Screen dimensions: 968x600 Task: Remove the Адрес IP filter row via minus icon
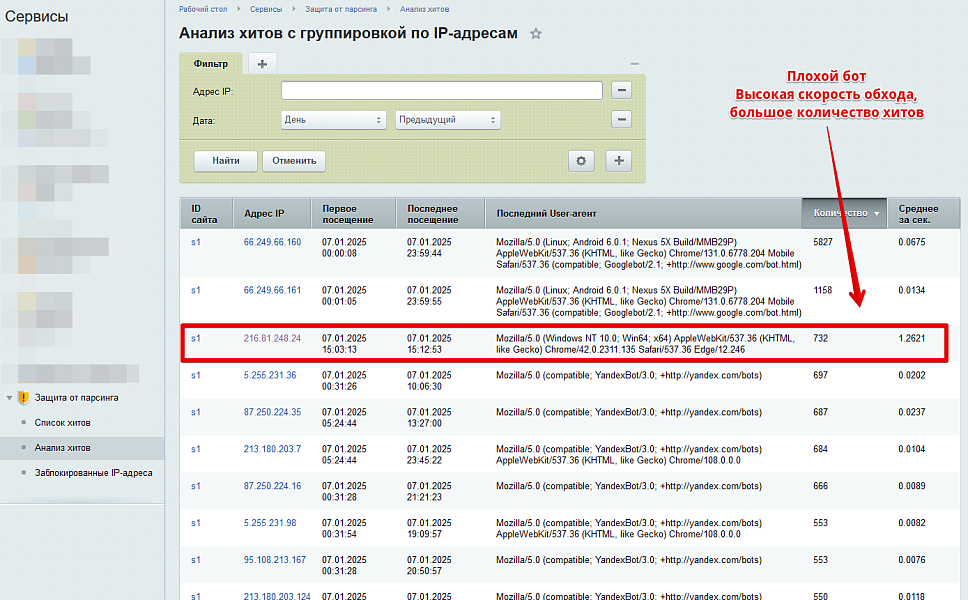coord(621,90)
